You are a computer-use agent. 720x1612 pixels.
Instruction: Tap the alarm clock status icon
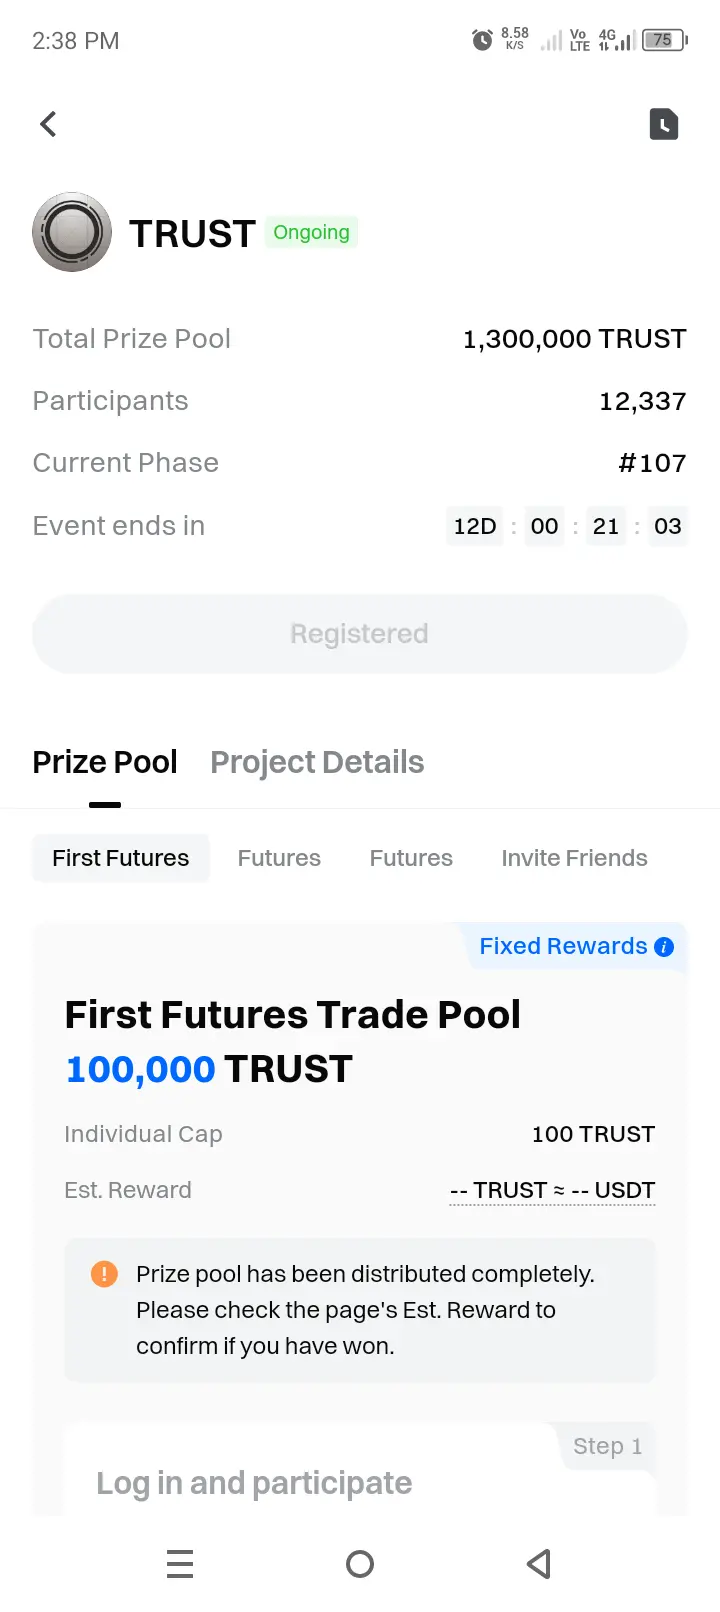[482, 41]
